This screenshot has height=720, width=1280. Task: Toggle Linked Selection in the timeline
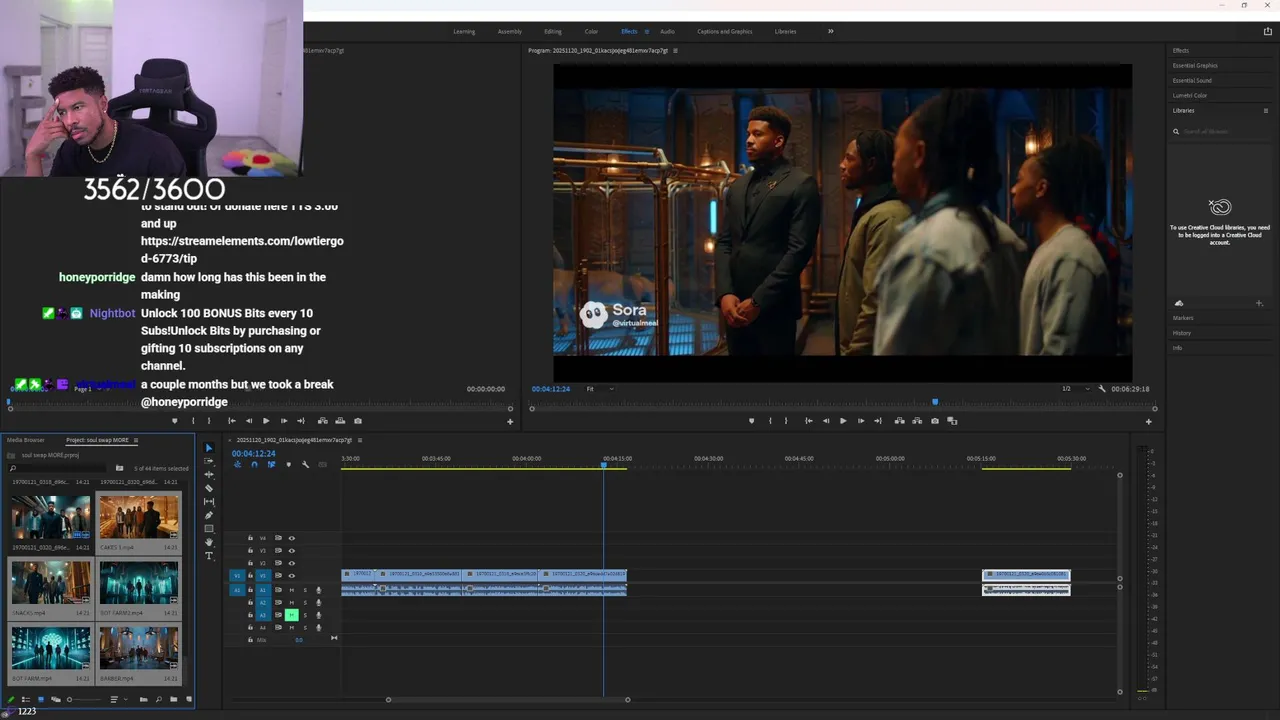pyautogui.click(x=271, y=464)
